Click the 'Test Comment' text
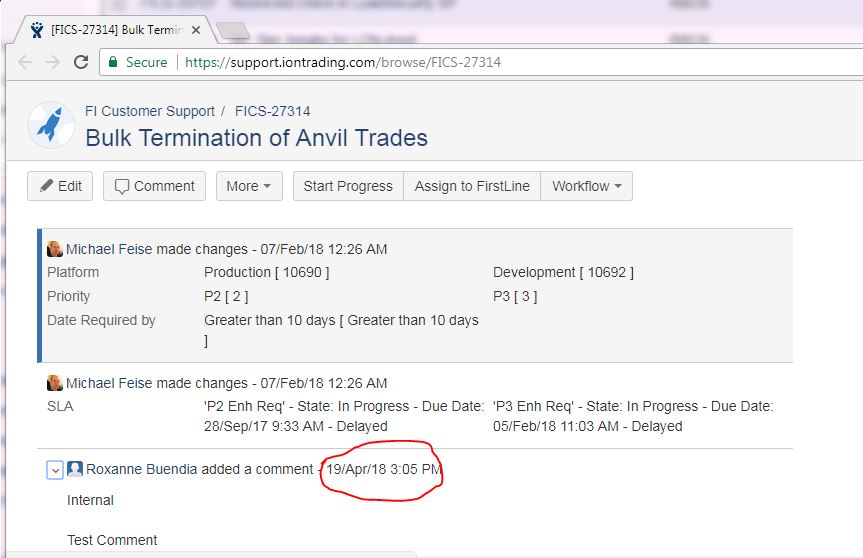The height and width of the screenshot is (558, 863). point(112,540)
